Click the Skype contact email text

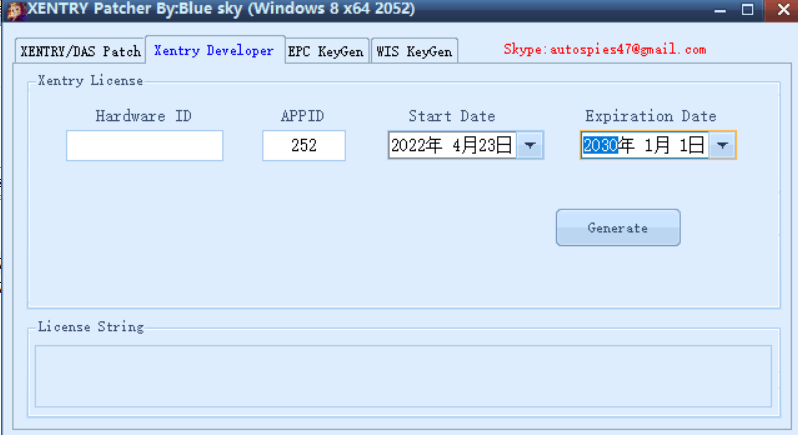tap(604, 49)
